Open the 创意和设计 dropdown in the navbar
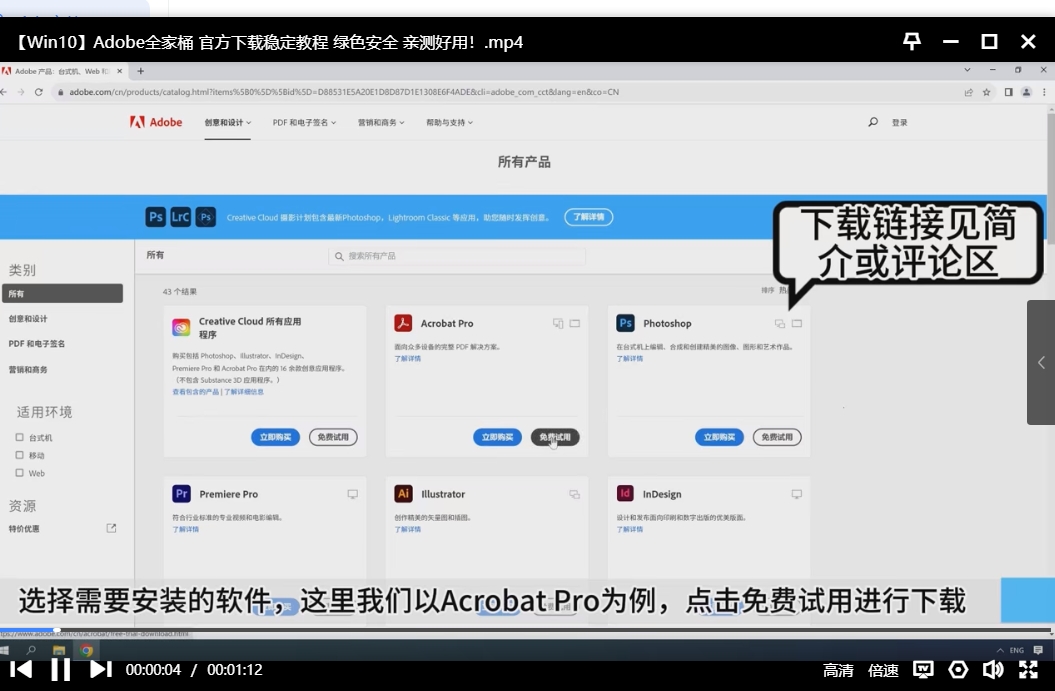This screenshot has width=1055, height=691. [x=225, y=122]
